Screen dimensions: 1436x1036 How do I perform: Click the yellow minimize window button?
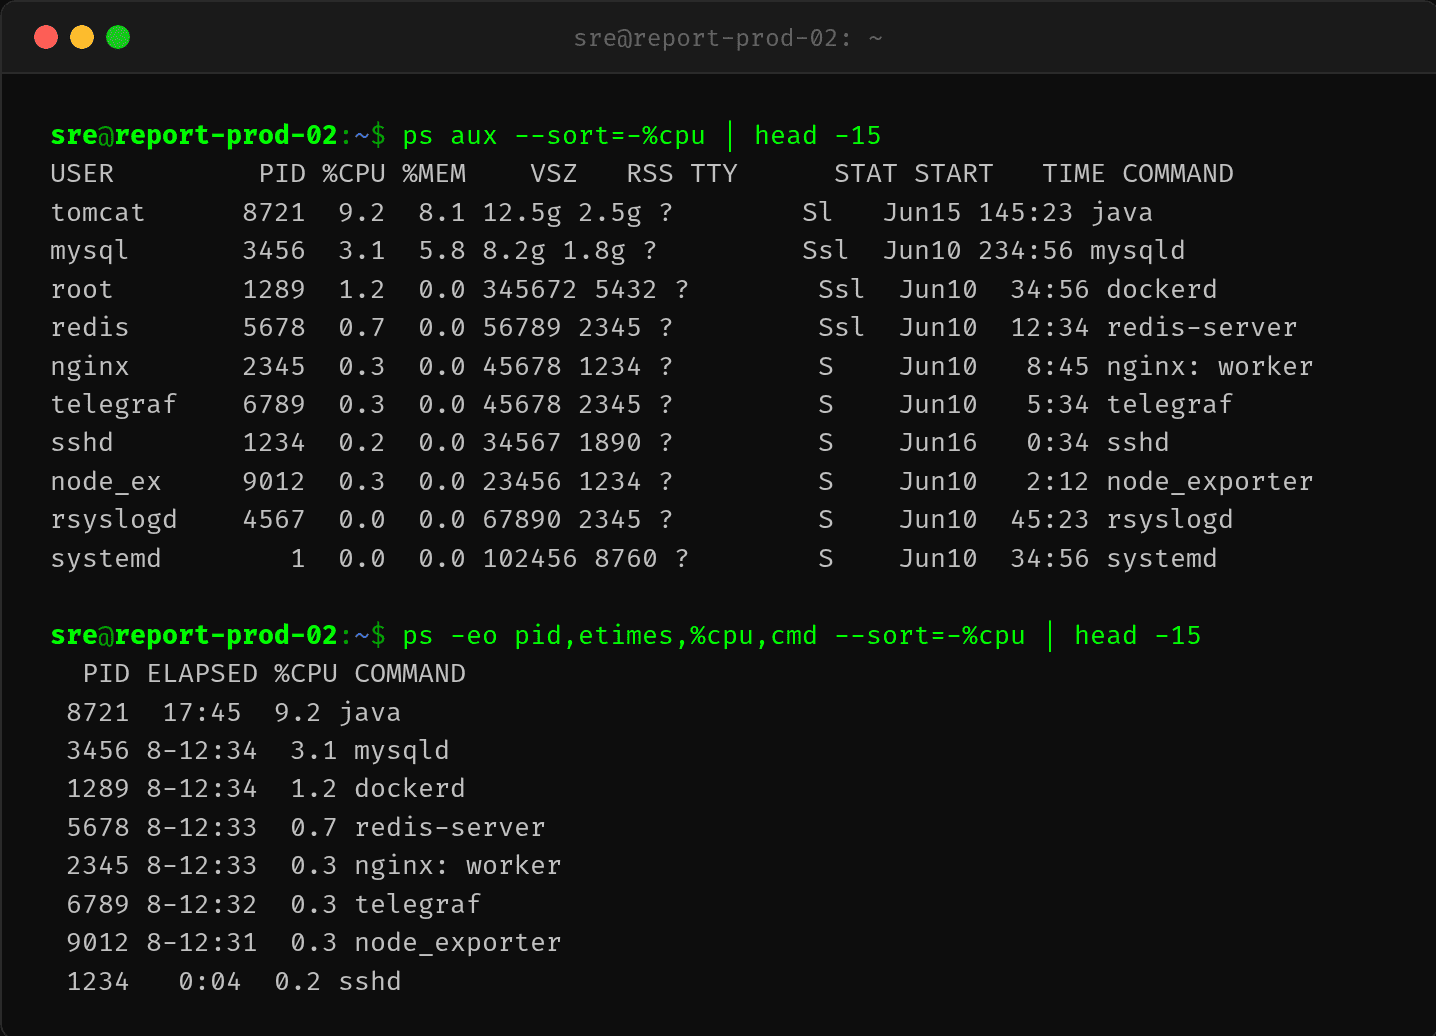click(x=82, y=37)
